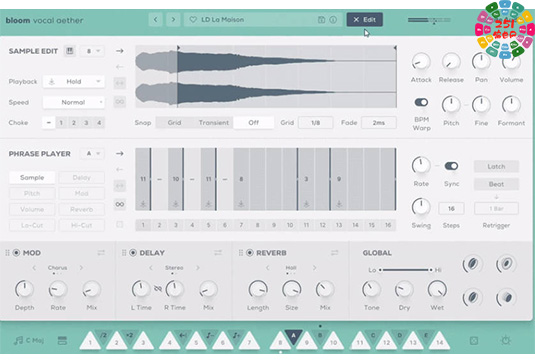This screenshot has width=535, height=363.
Task: Toggle the REVERB effect power button
Action: coord(250,253)
